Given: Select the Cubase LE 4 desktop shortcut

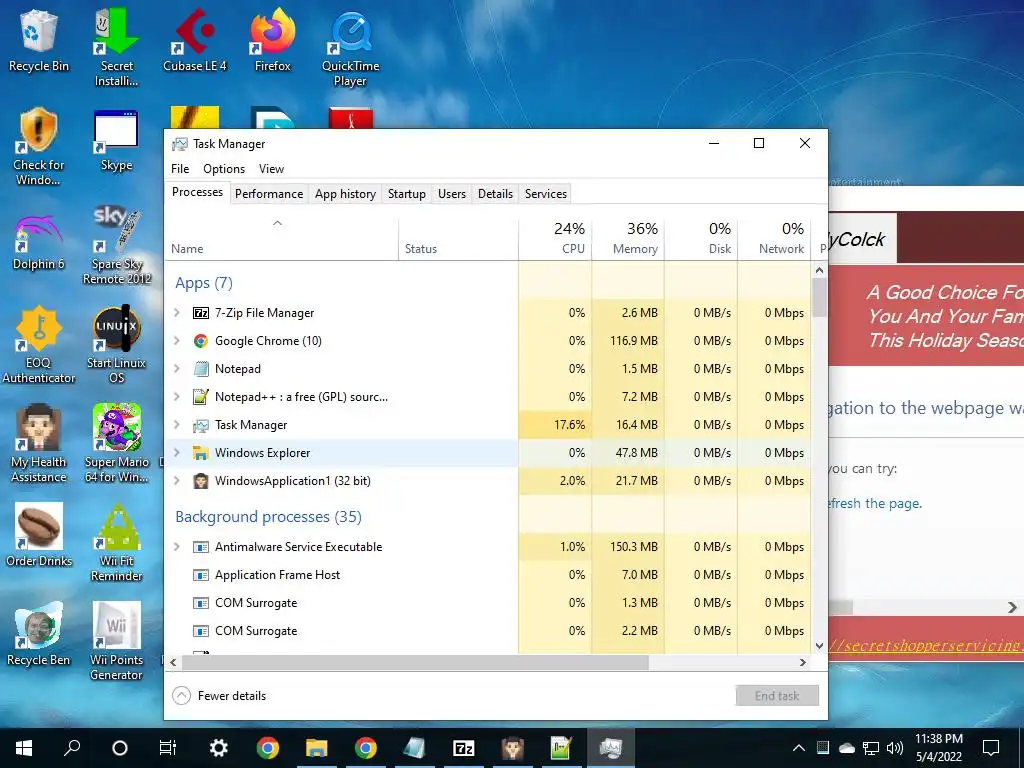Looking at the screenshot, I should (195, 40).
